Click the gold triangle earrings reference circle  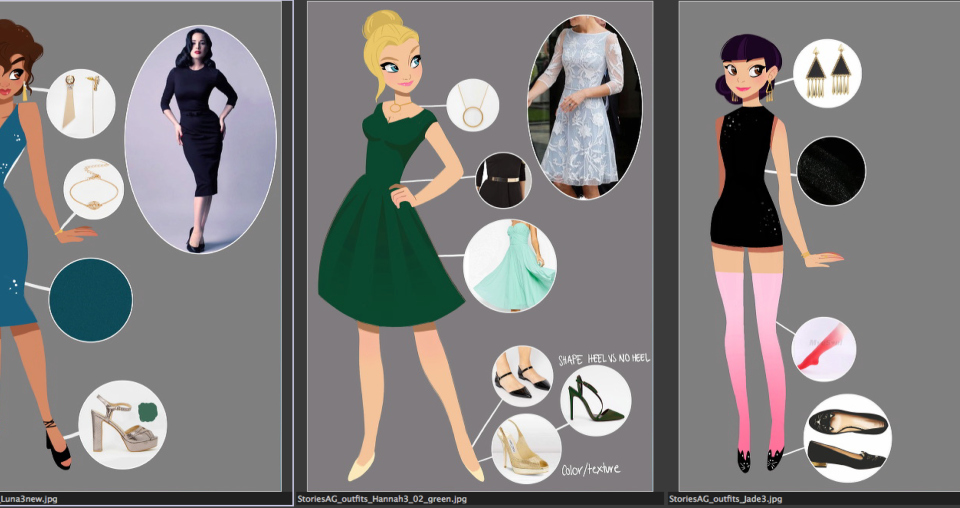click(x=827, y=72)
